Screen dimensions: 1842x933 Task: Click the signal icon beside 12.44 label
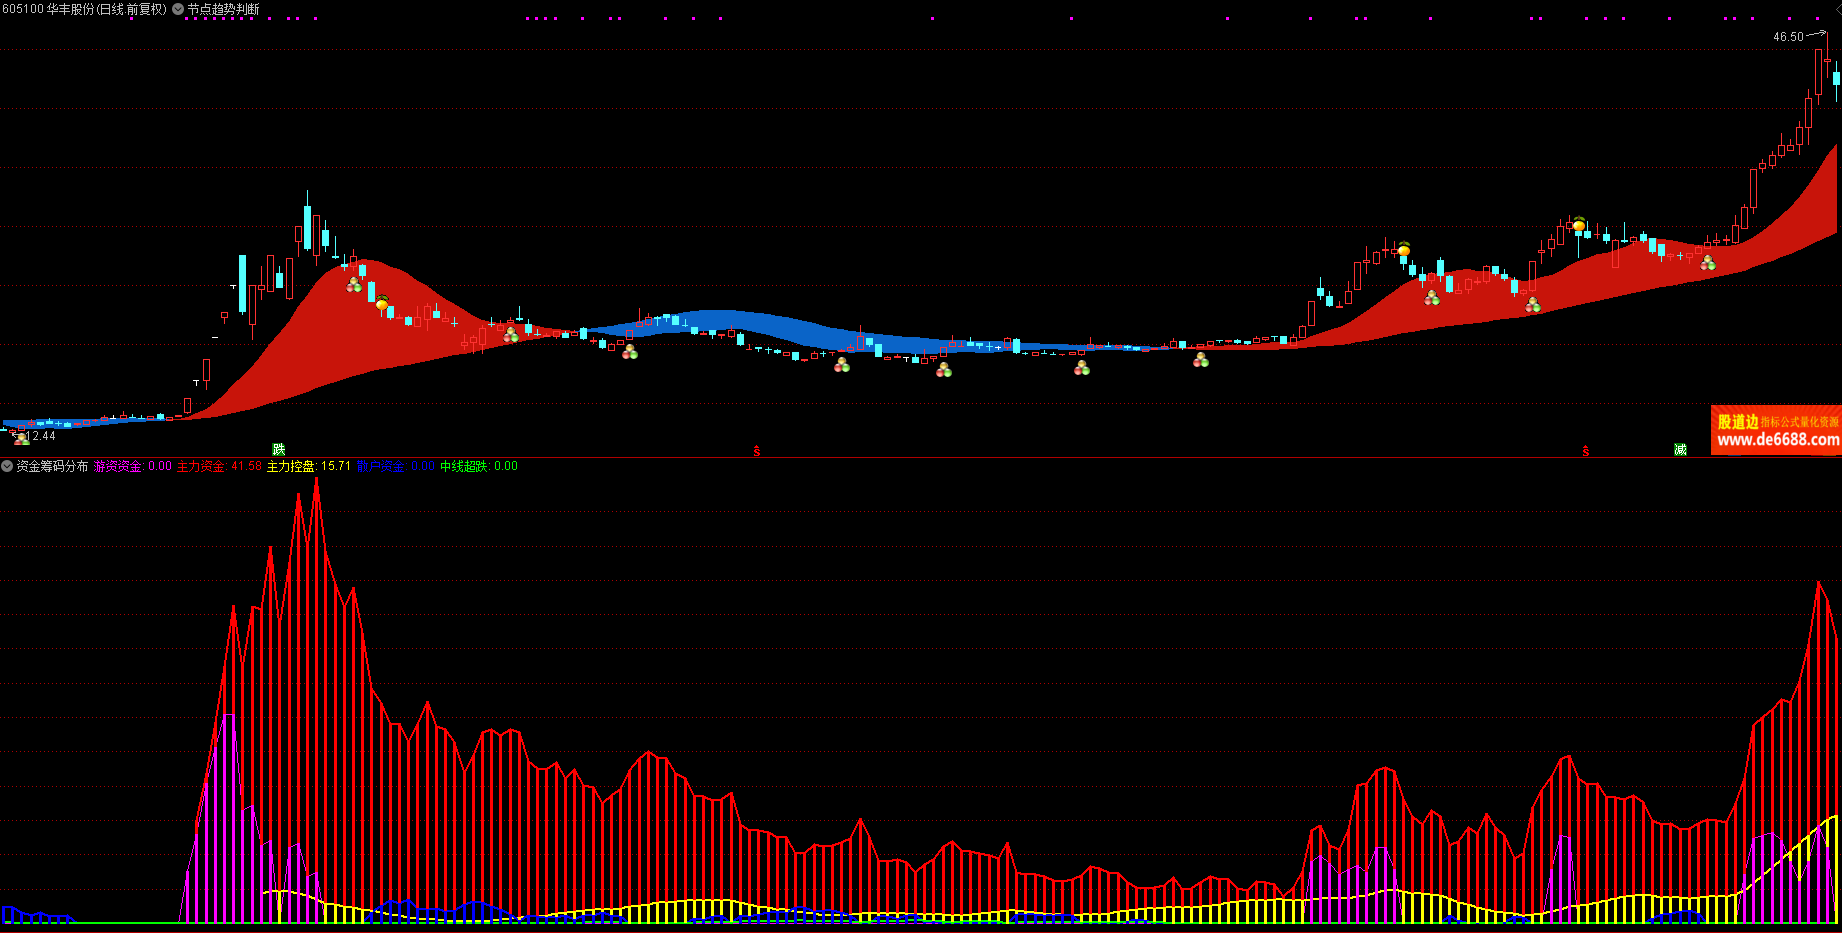pyautogui.click(x=19, y=437)
